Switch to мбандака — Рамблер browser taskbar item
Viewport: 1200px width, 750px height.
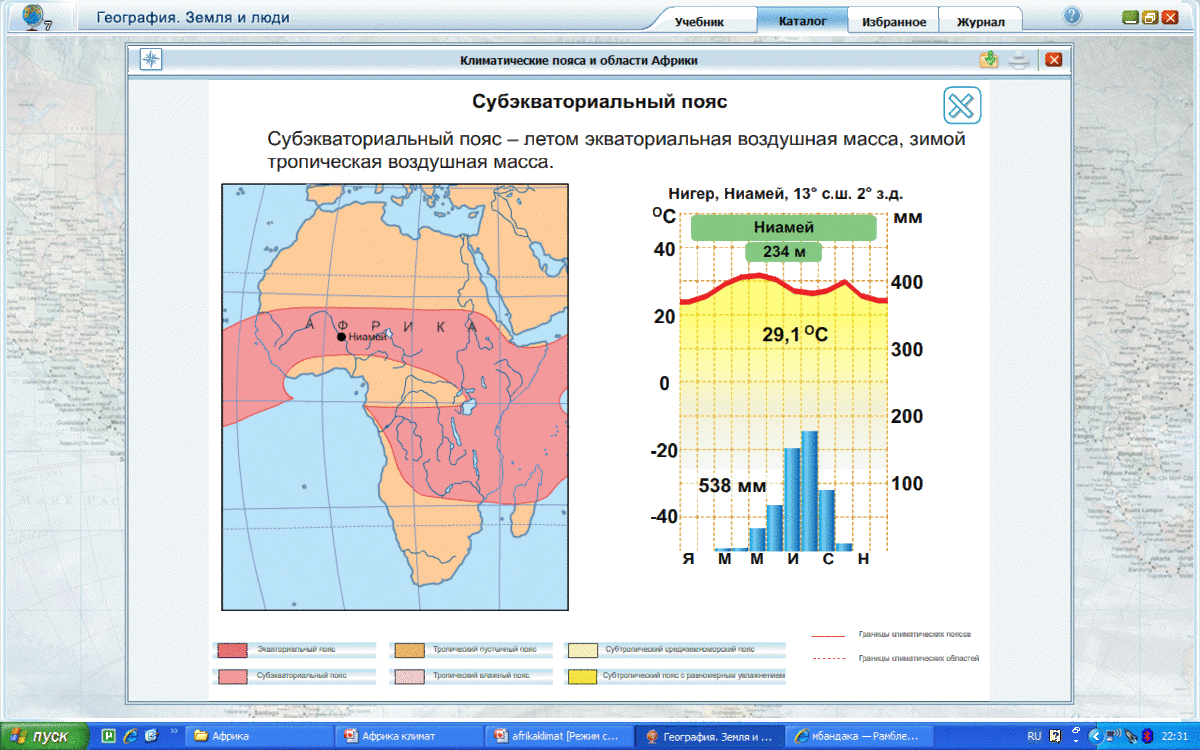859,736
